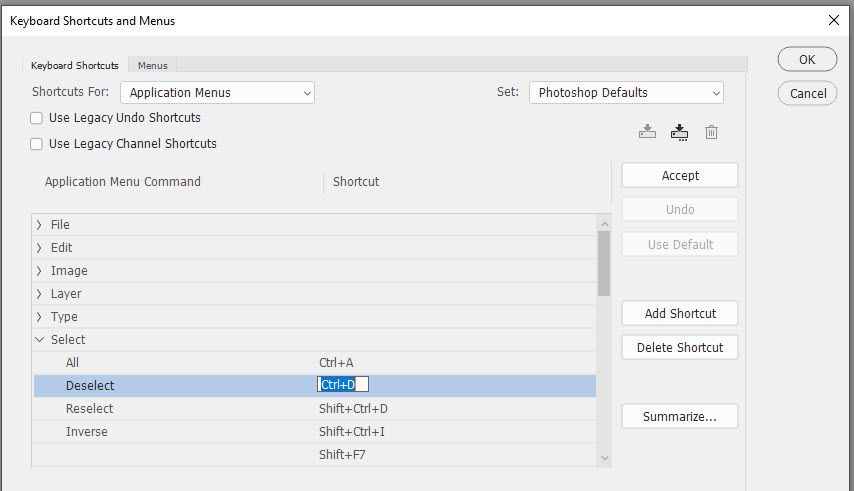Click the trash icon to delete set
This screenshot has height=491, width=854.
[x=711, y=132]
